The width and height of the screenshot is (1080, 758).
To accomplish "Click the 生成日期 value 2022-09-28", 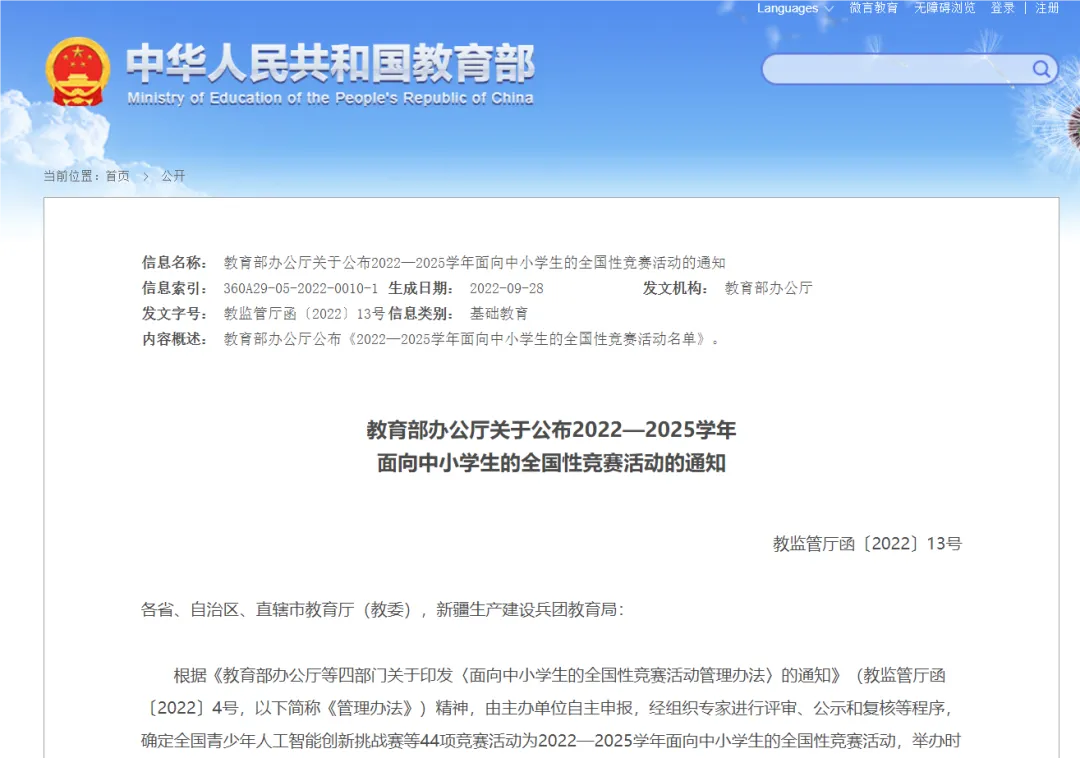I will [x=506, y=288].
